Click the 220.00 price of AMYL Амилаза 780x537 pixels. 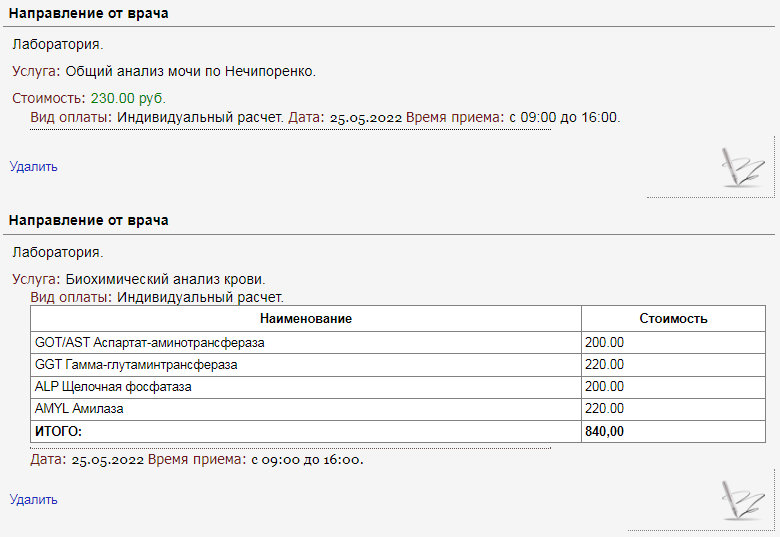pyautogui.click(x=604, y=409)
